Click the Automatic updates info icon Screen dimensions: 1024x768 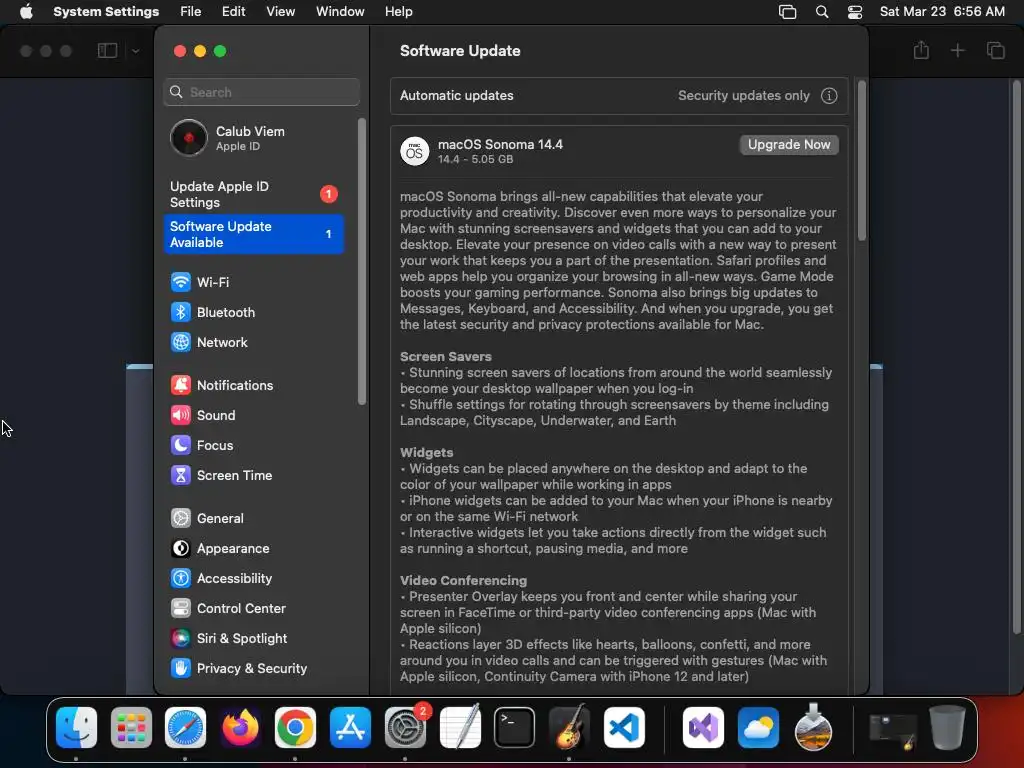click(829, 96)
